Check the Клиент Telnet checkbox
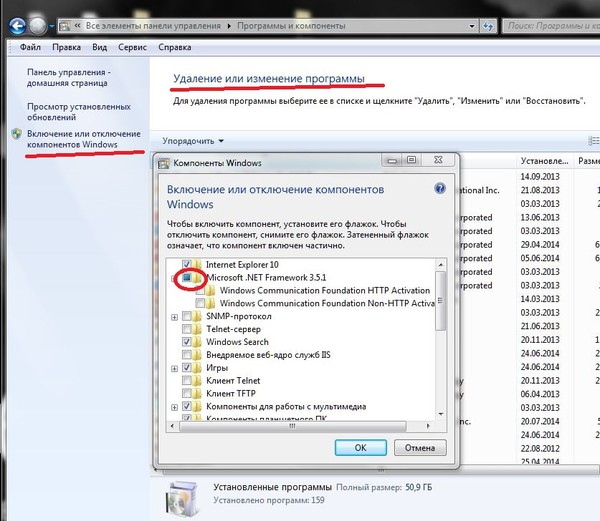 click(x=187, y=381)
